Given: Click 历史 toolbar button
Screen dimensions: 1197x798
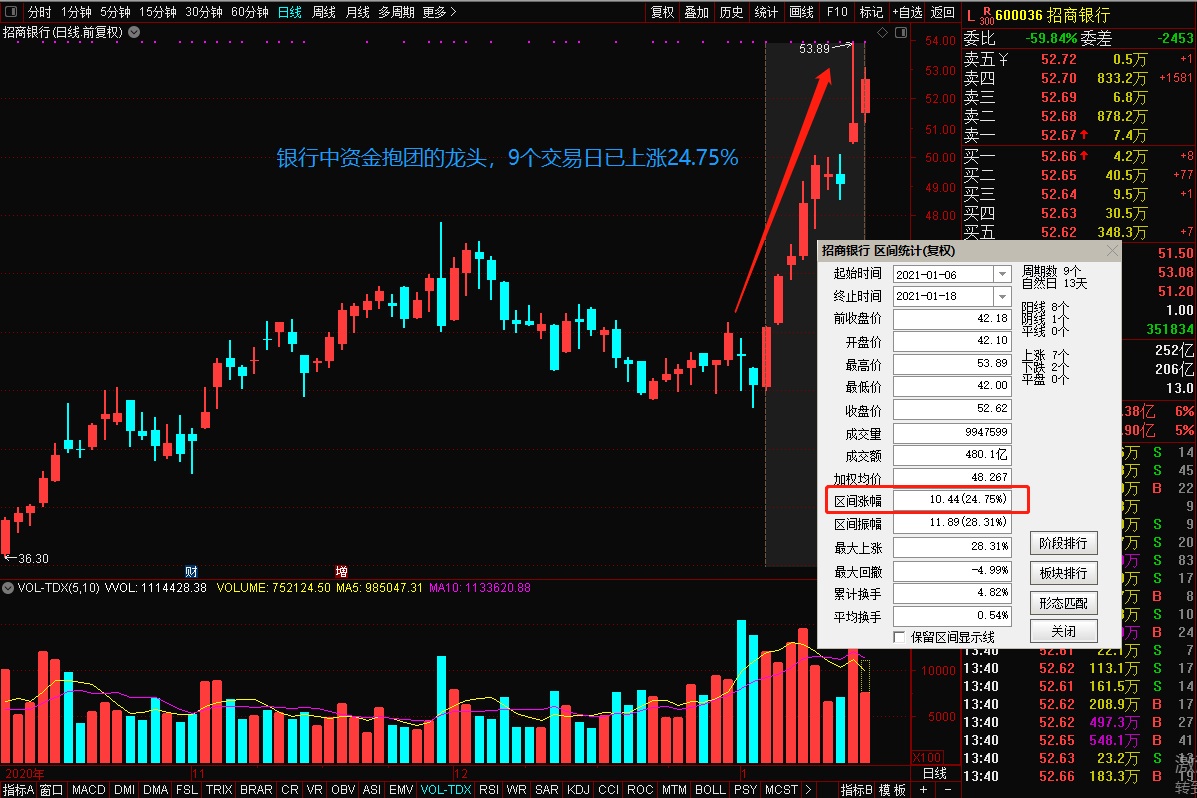Looking at the screenshot, I should click(x=731, y=11).
